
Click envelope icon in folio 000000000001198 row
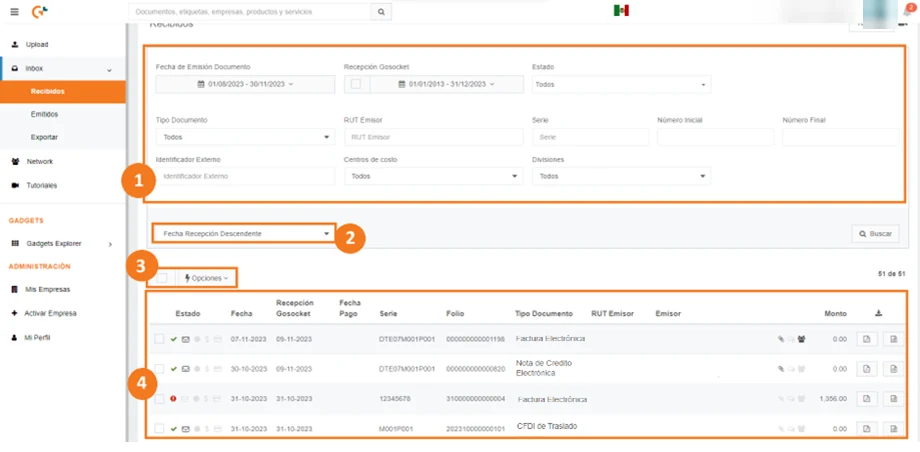[185, 339]
